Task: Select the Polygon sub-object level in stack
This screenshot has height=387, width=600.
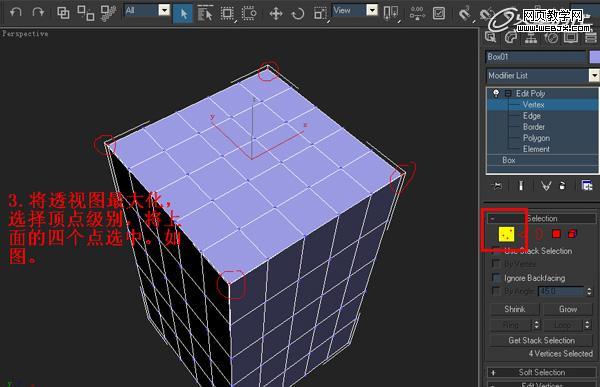Action: (536, 138)
